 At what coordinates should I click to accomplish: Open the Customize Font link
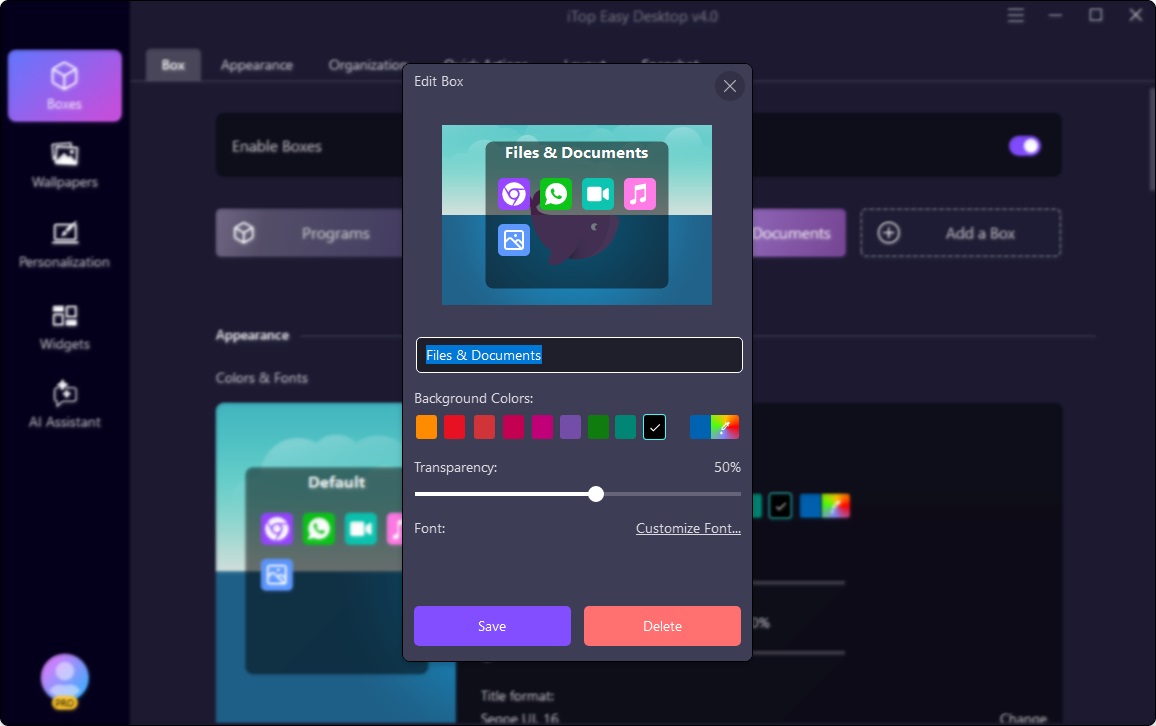[688, 528]
